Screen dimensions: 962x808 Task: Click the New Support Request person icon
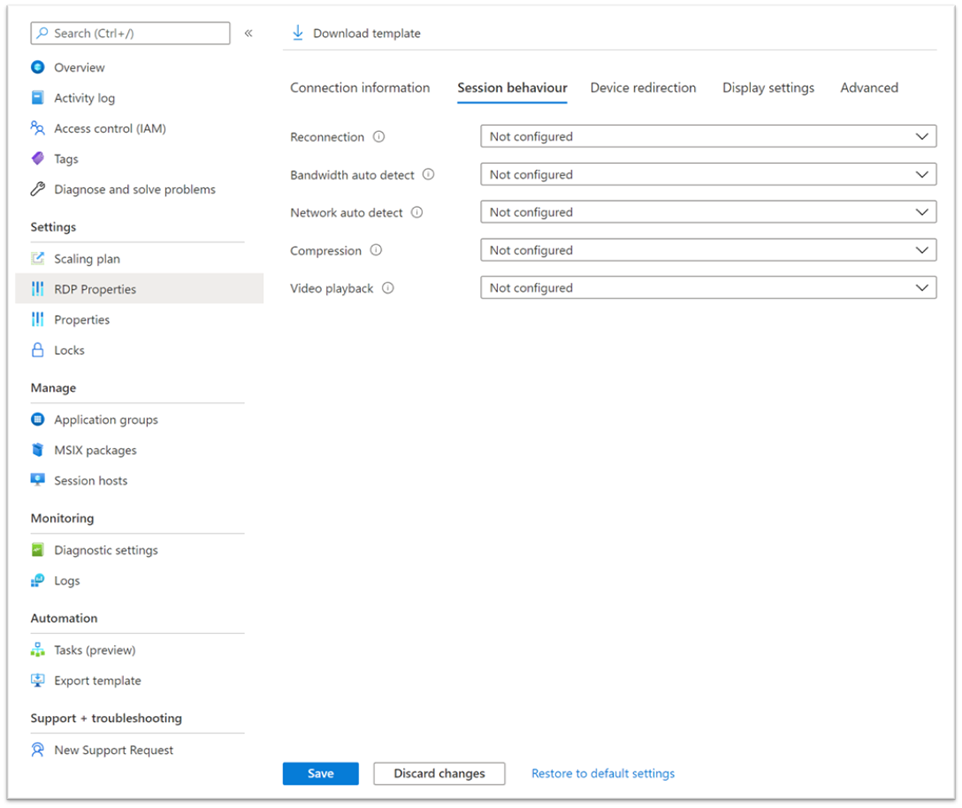37,750
